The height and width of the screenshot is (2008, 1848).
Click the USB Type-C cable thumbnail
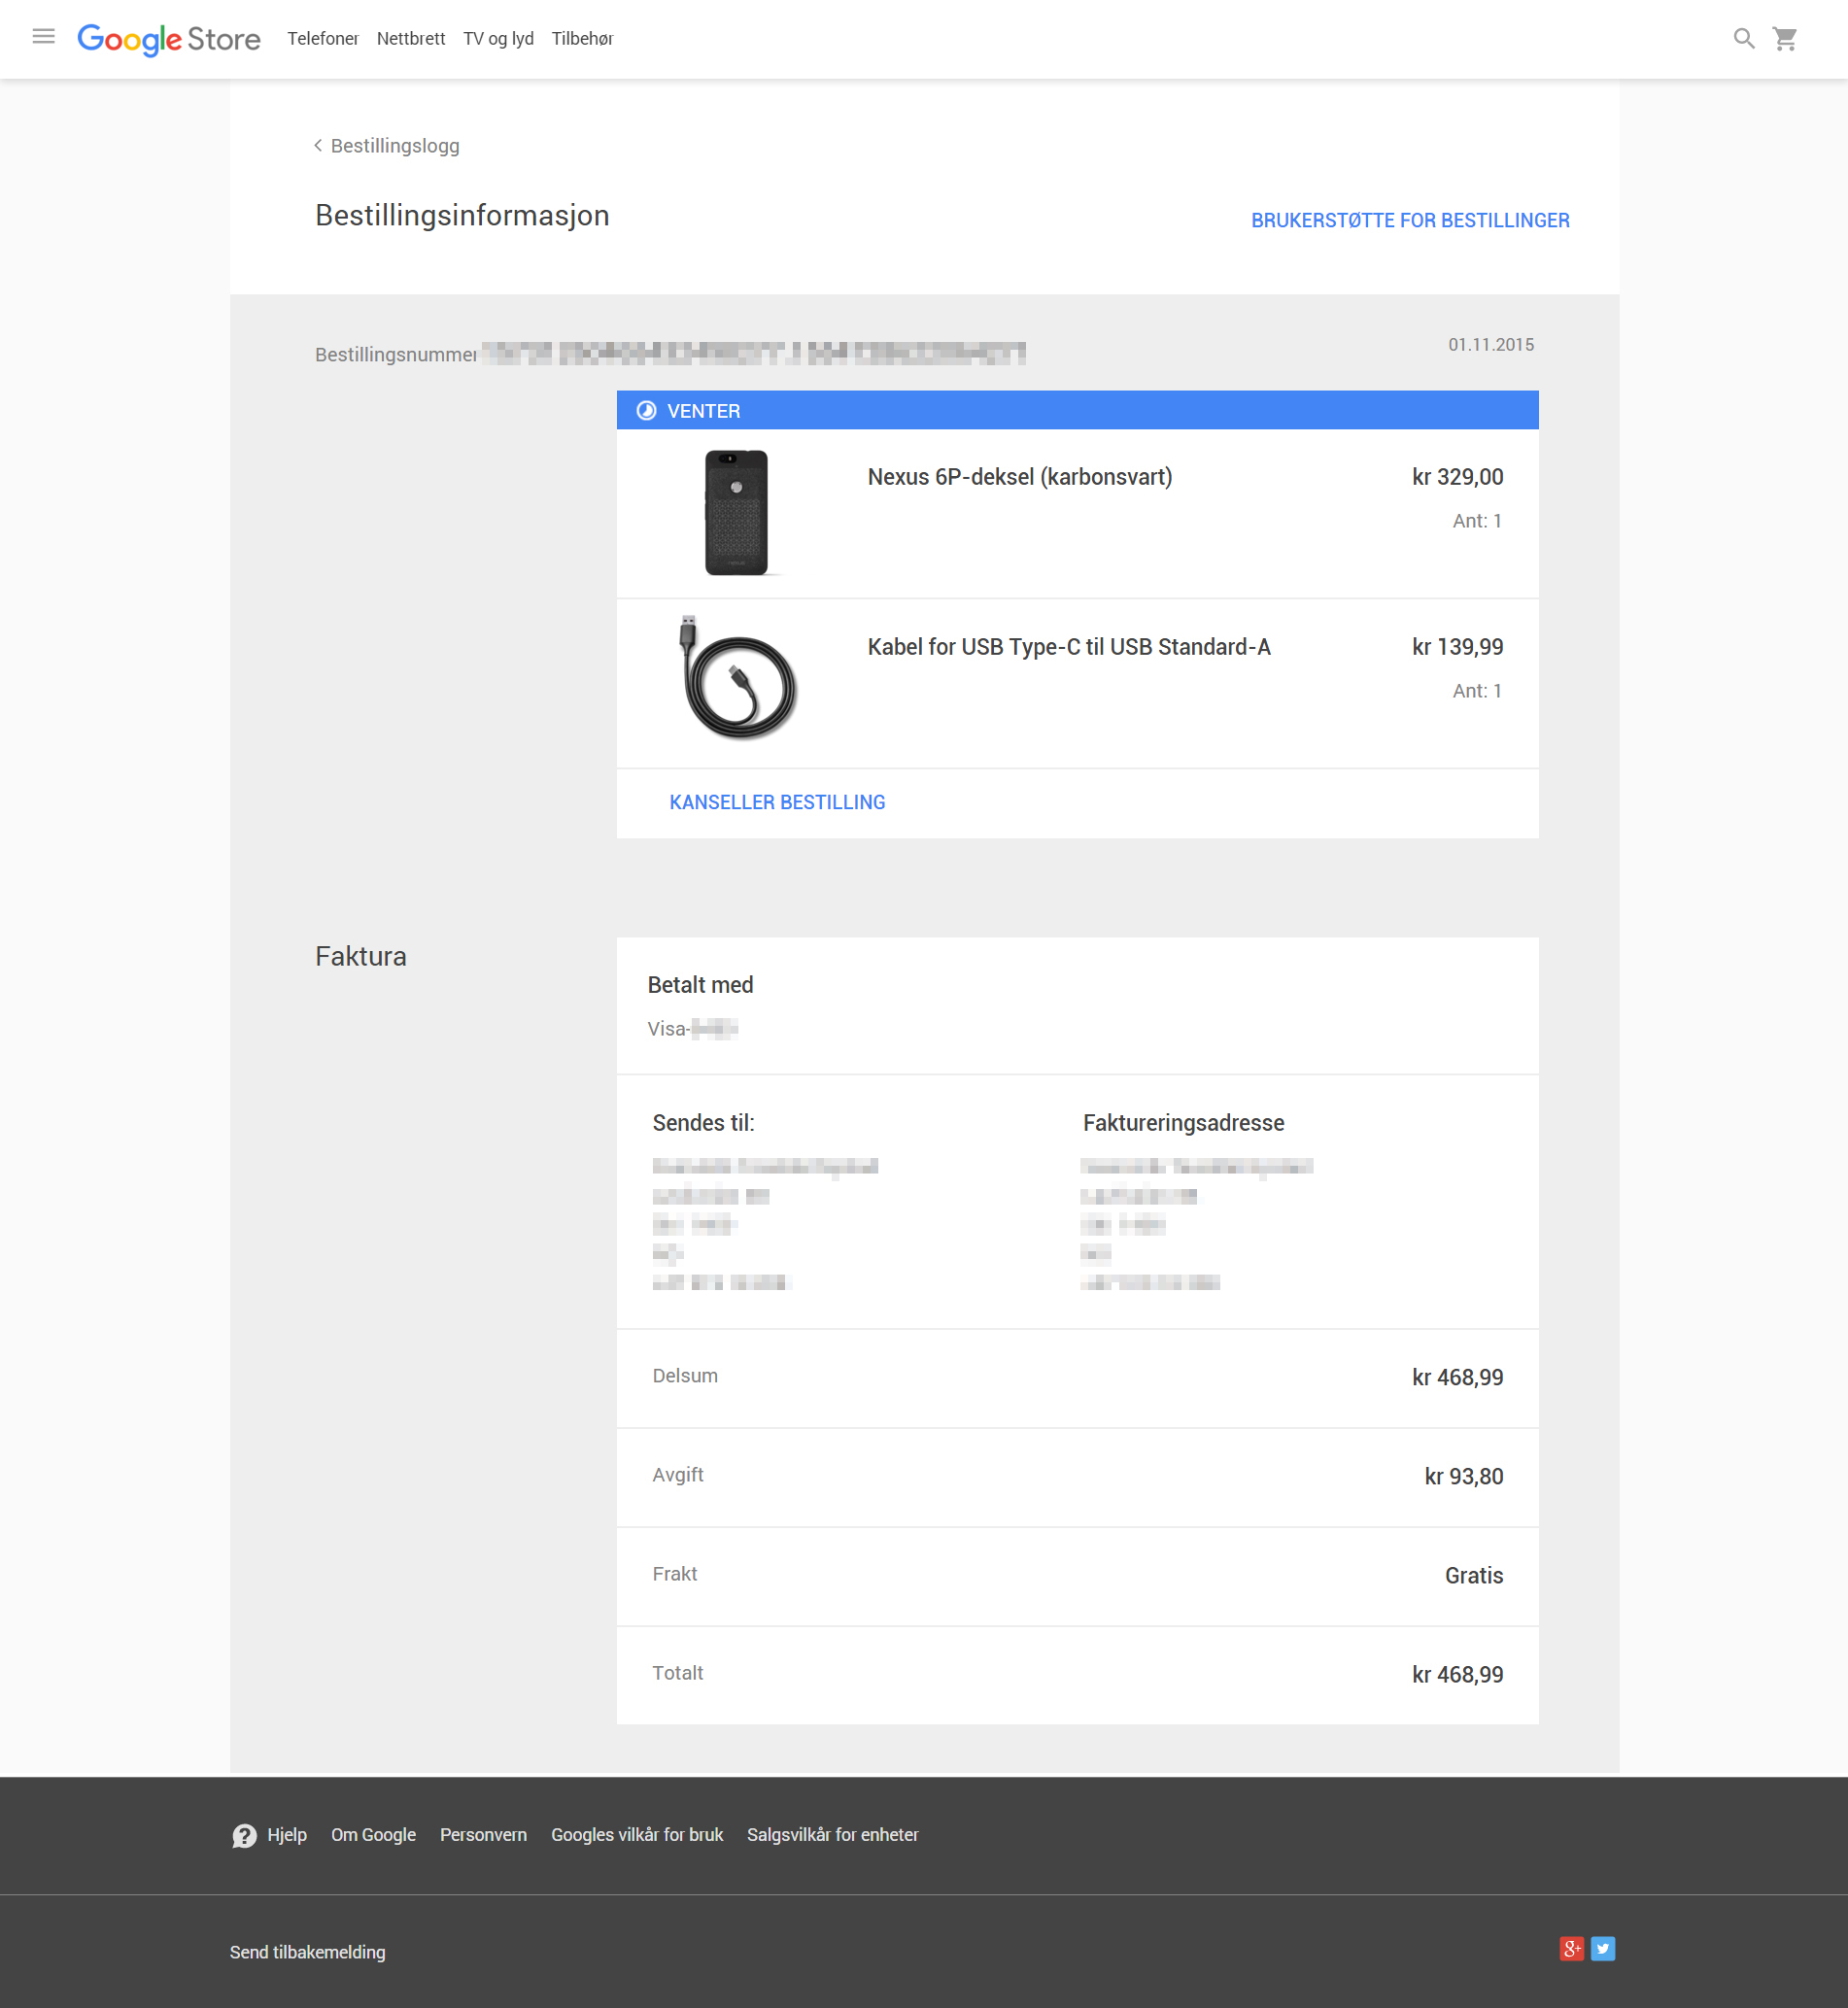pos(739,678)
